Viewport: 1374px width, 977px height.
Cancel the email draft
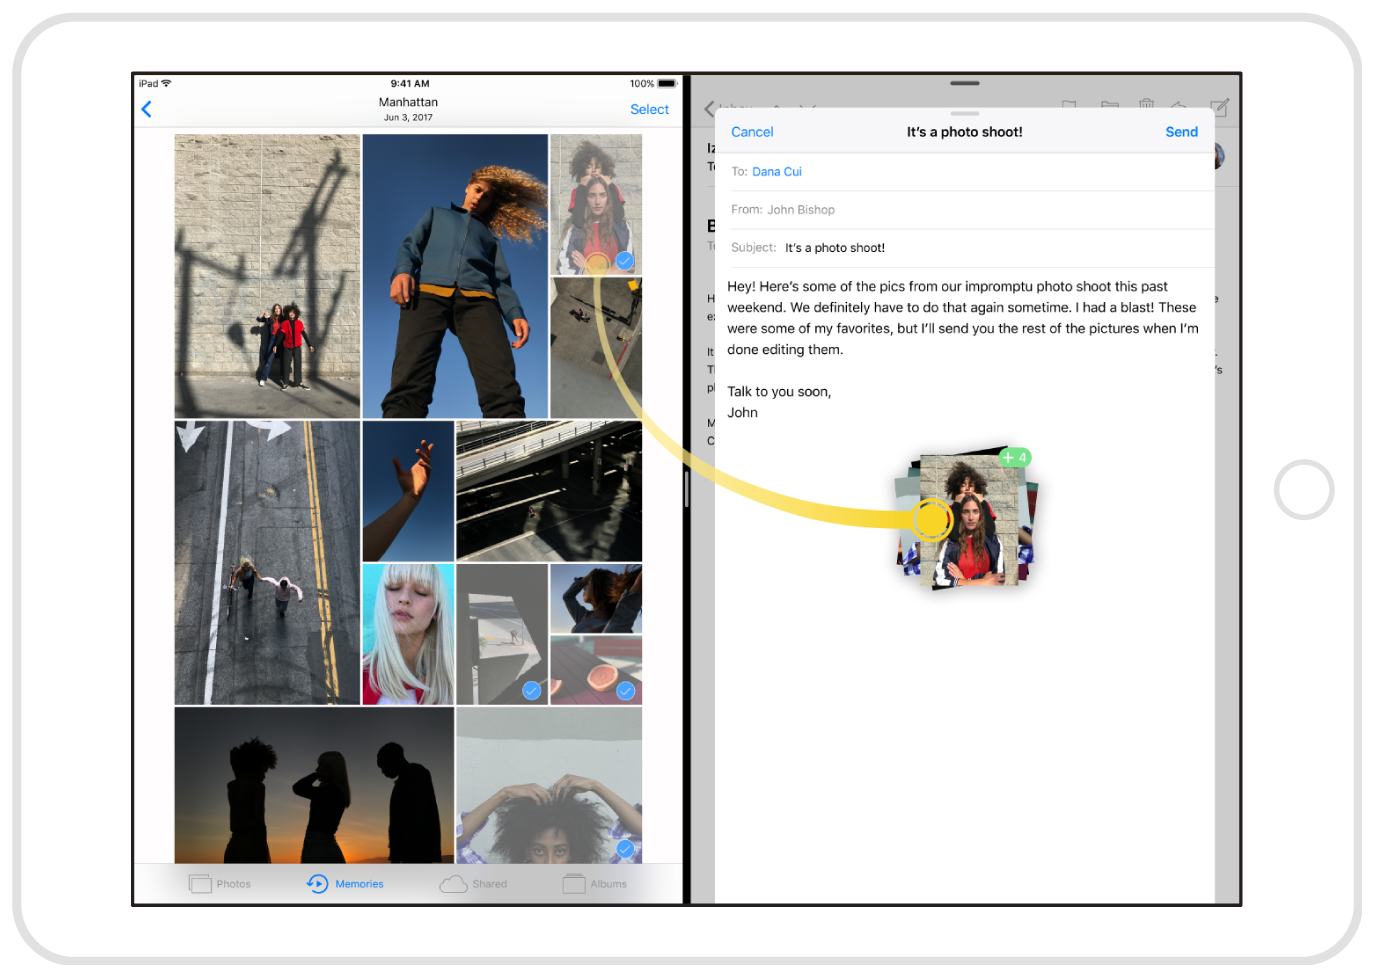(x=752, y=131)
